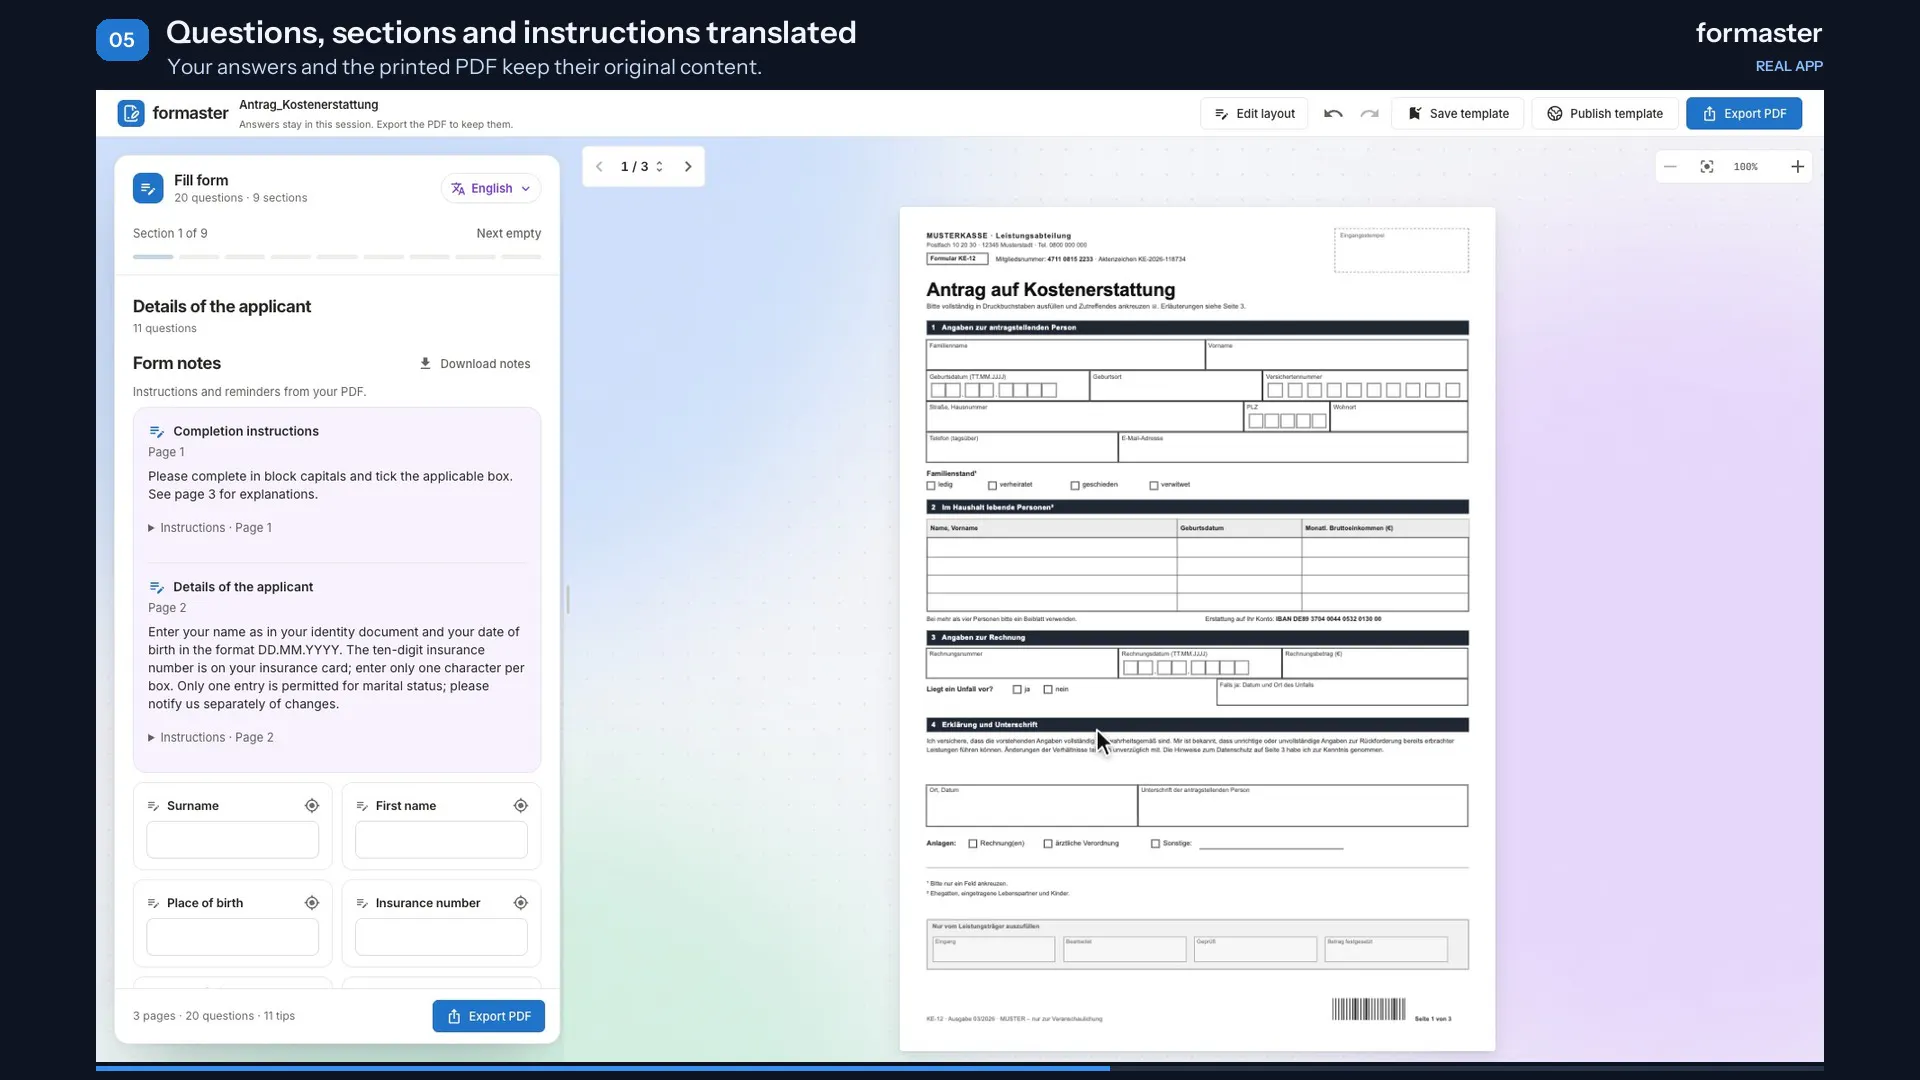Image resolution: width=1920 pixels, height=1080 pixels.
Task: Download the form notes
Action: pyautogui.click(x=475, y=364)
